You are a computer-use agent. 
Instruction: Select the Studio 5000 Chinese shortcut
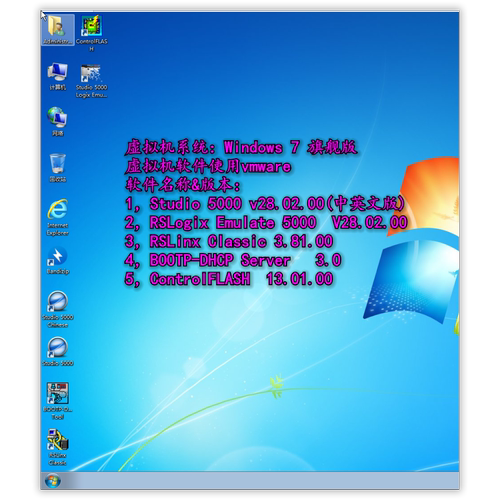coord(58,309)
